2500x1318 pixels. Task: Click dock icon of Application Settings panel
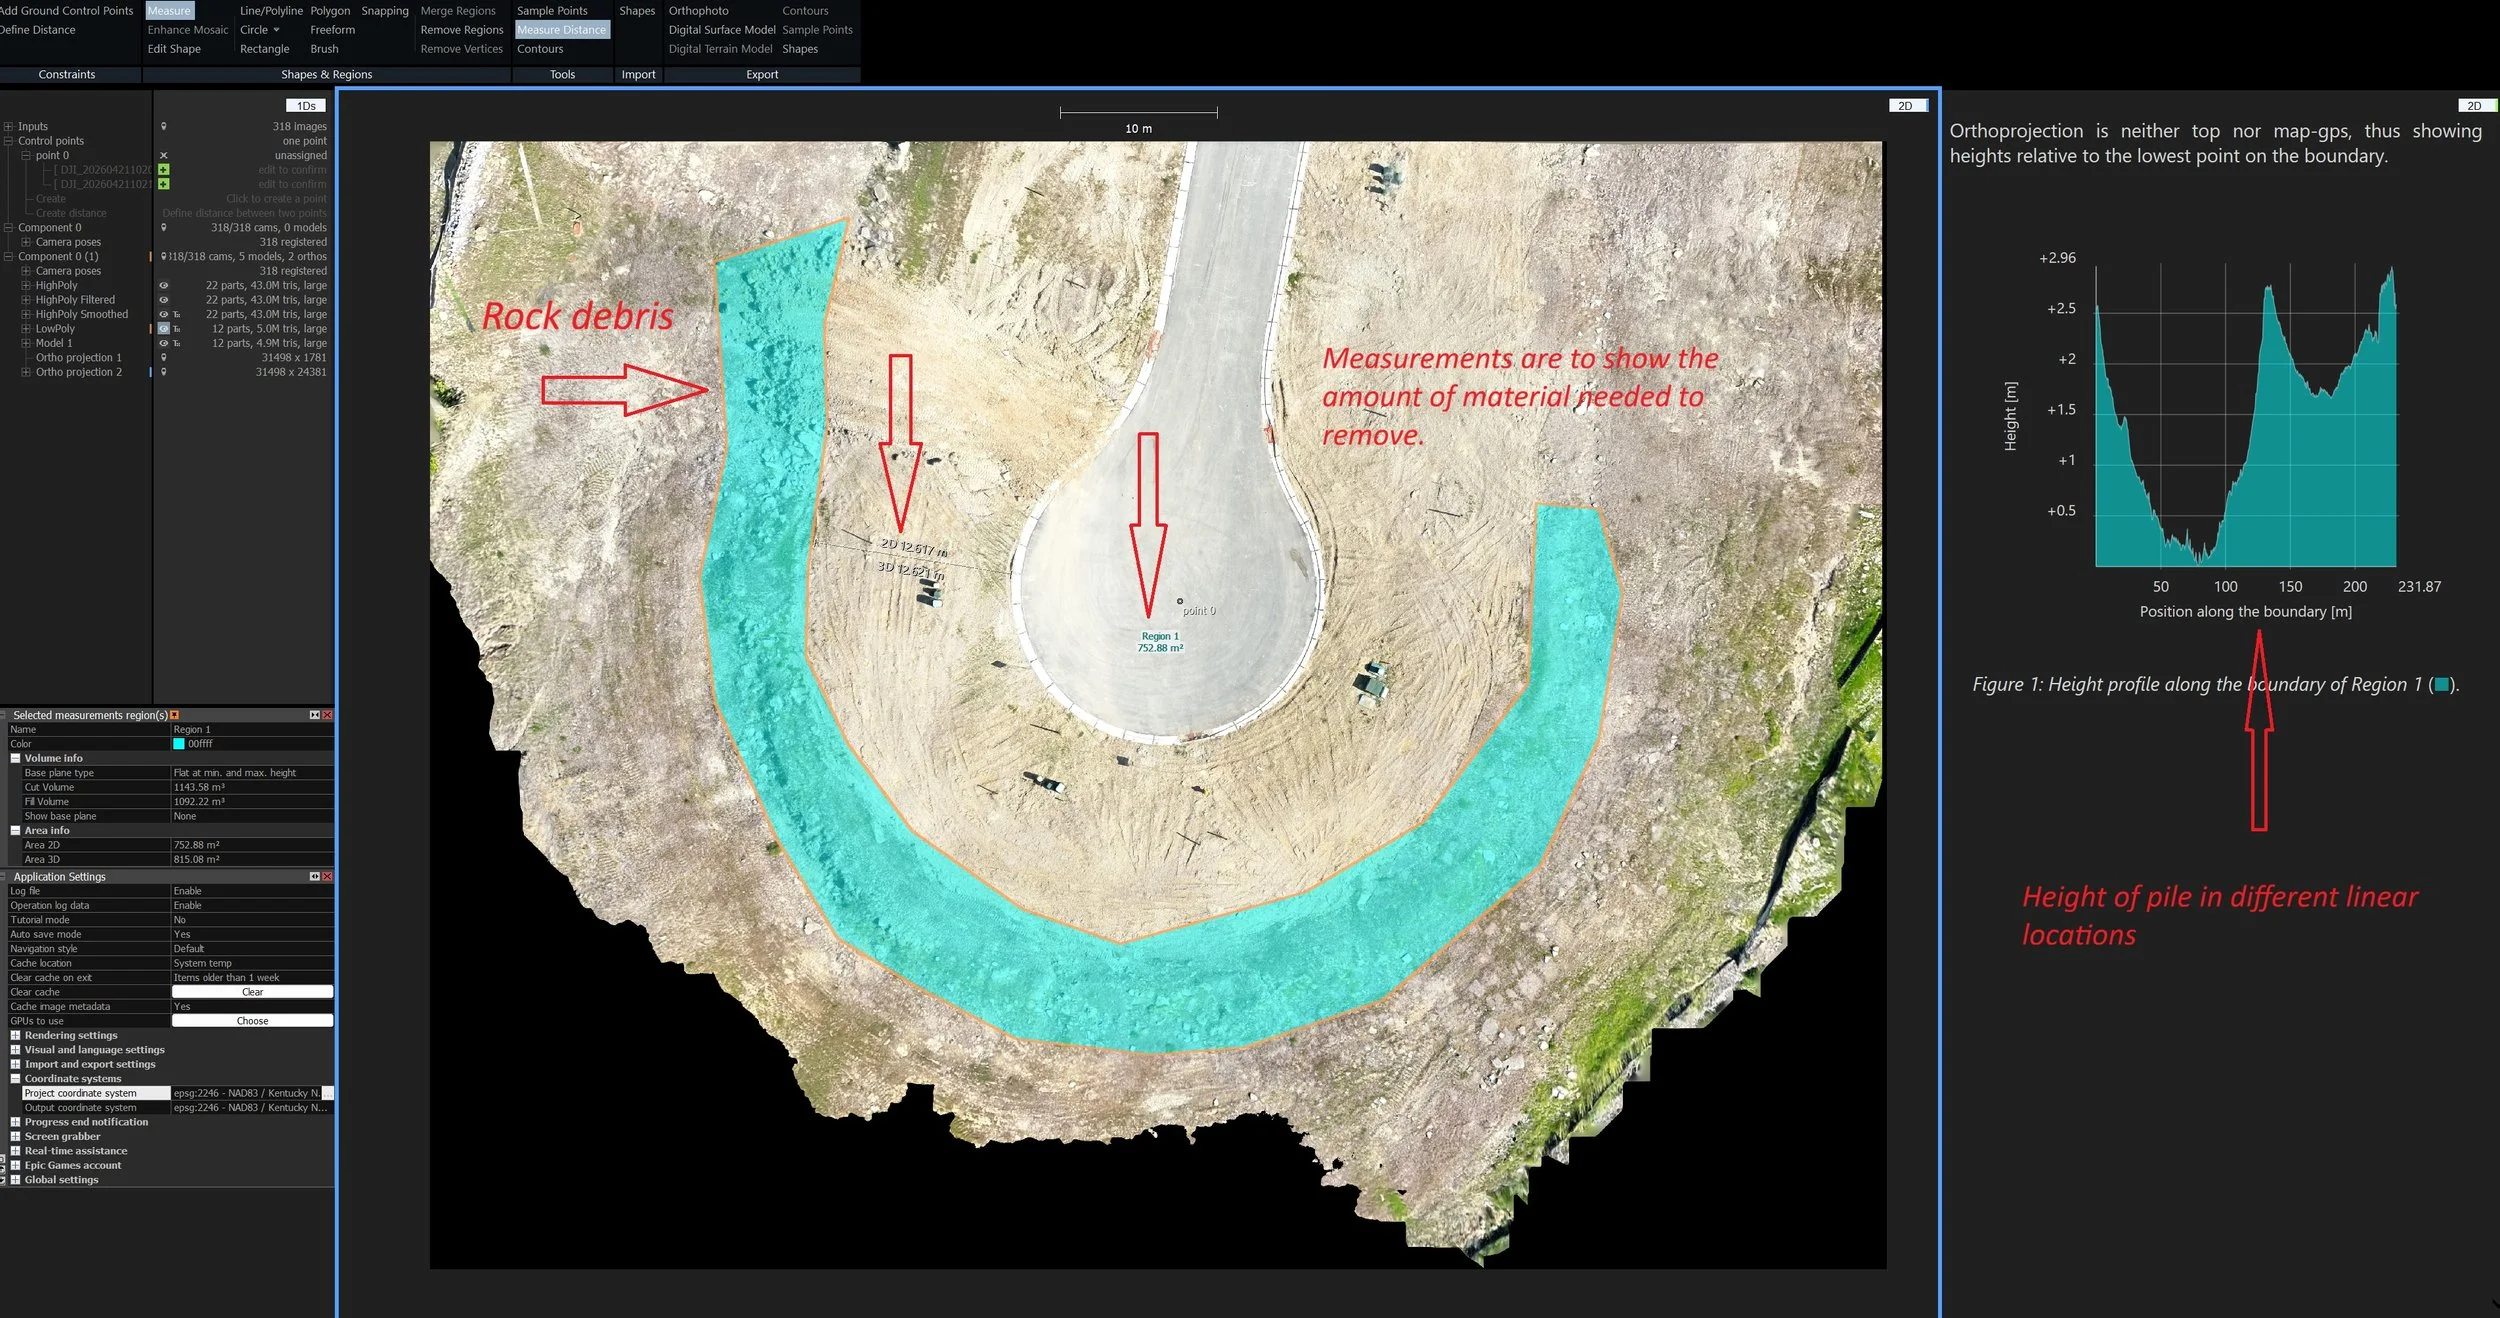point(314,877)
